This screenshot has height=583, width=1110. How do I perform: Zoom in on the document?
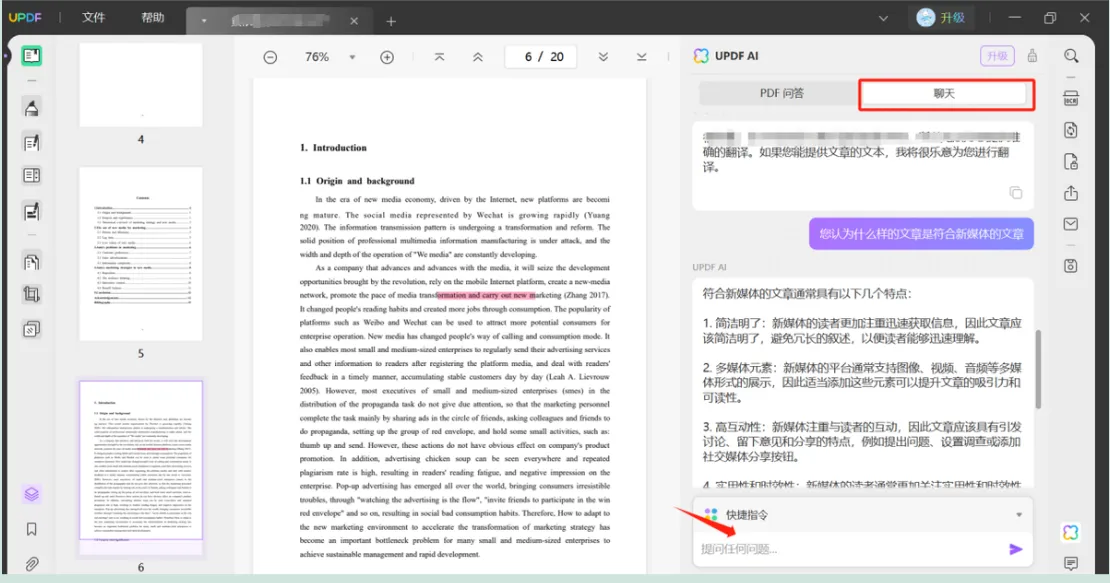click(x=387, y=57)
